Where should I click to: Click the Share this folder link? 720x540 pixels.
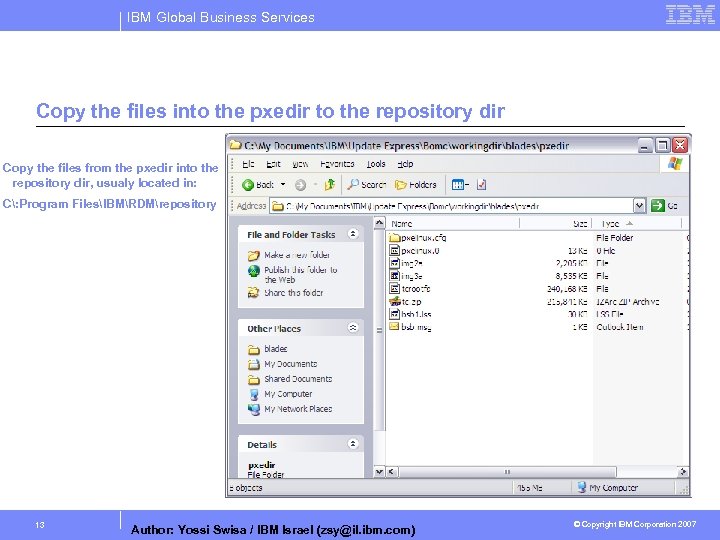293,292
